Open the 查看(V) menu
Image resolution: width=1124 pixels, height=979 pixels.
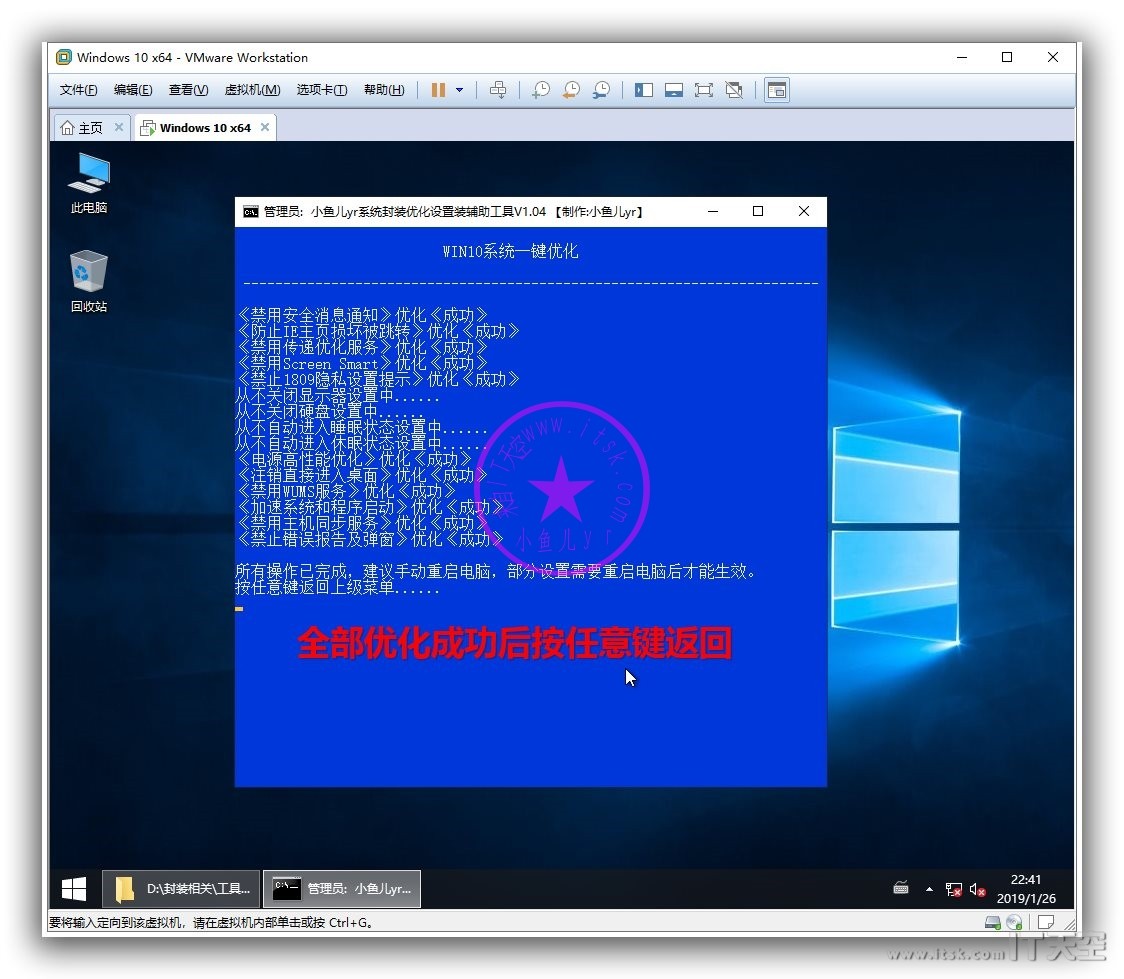pyautogui.click(x=188, y=90)
